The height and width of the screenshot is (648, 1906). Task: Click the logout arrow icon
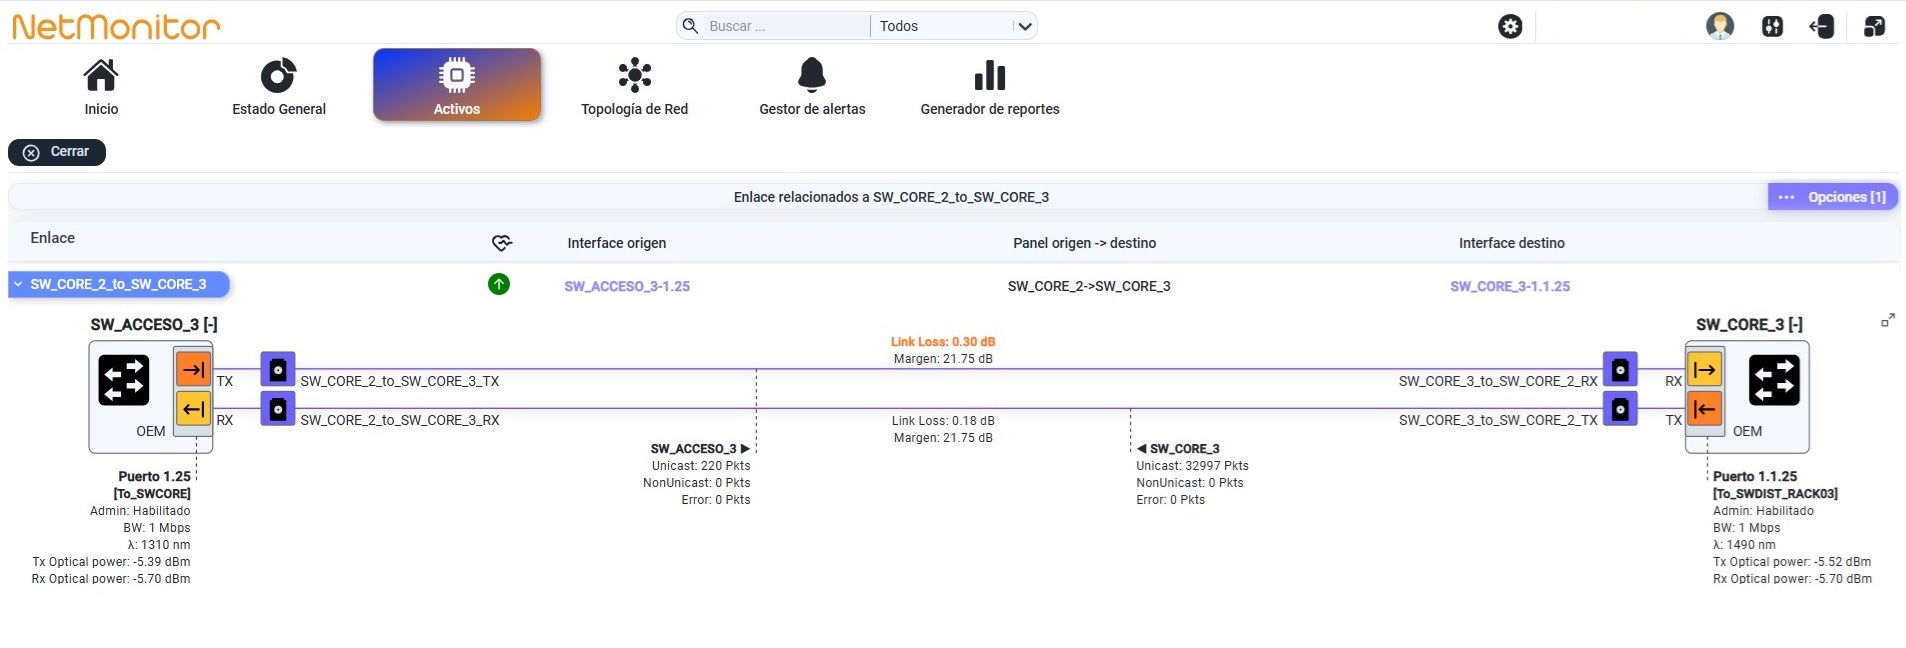1822,27
